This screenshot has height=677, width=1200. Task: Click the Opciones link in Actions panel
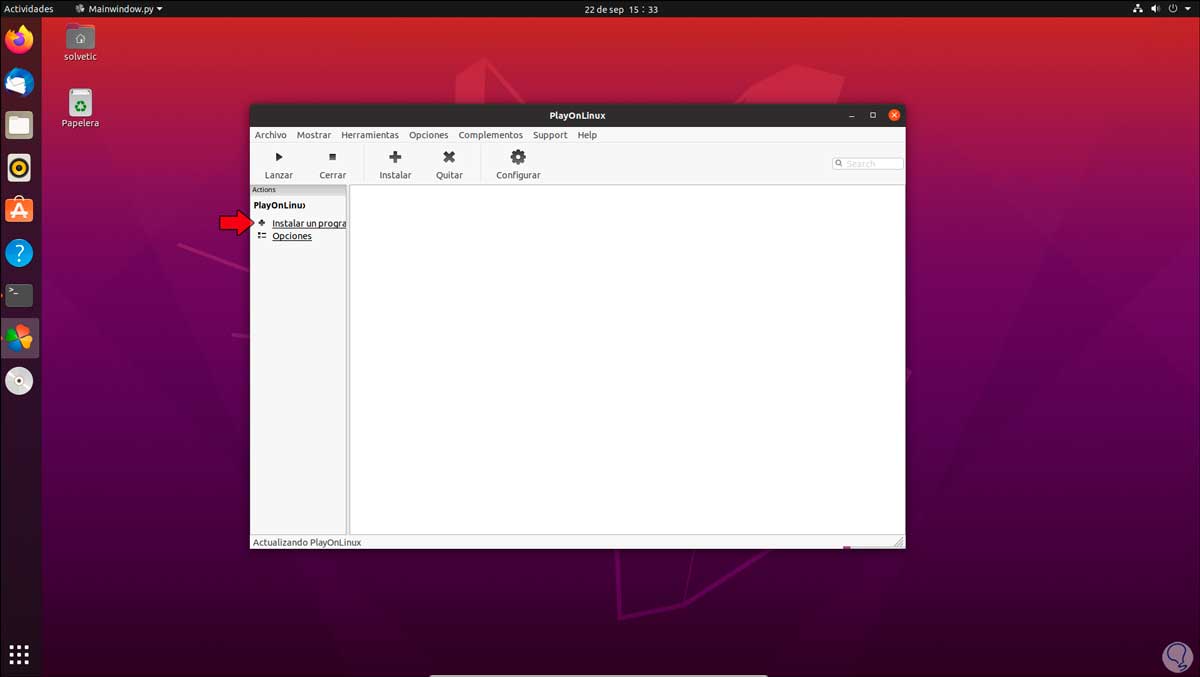(x=292, y=236)
